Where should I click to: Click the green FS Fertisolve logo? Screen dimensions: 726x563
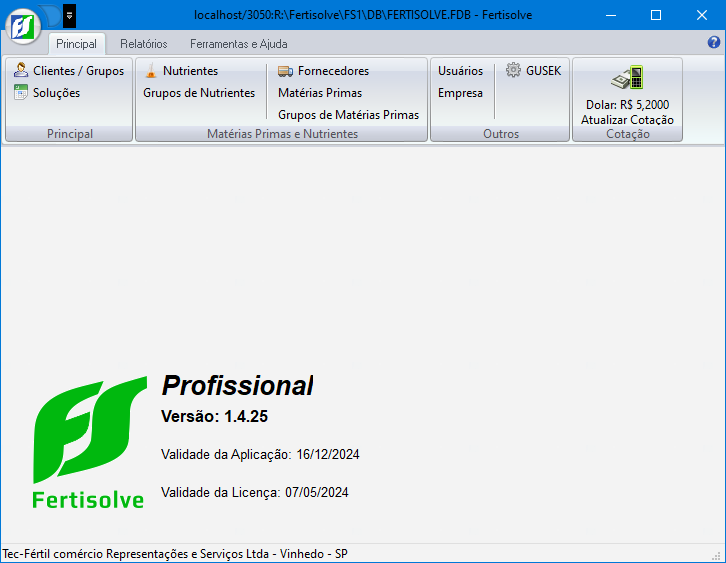(89, 443)
